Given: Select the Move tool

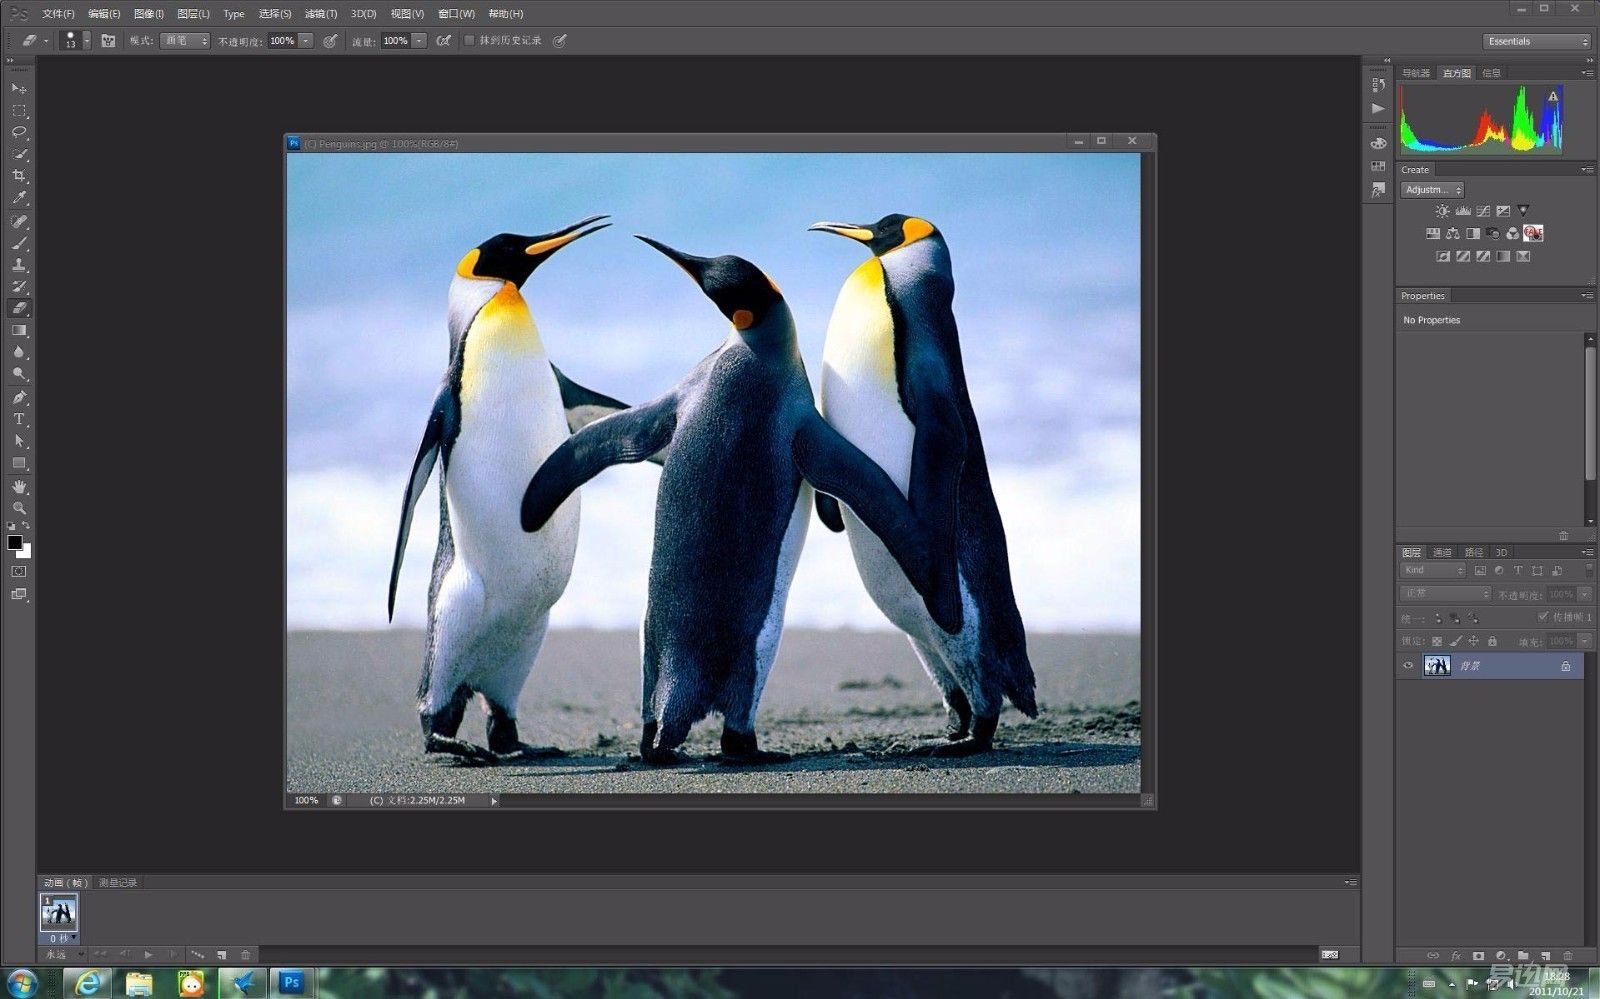Looking at the screenshot, I should (x=19, y=89).
